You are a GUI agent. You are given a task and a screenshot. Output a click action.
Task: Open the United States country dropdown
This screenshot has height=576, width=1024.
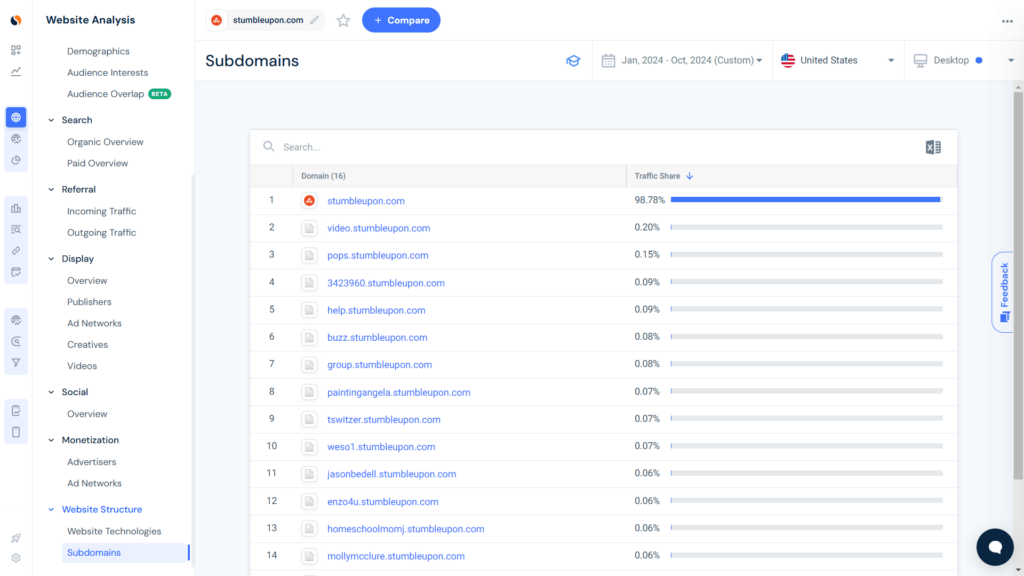[838, 61]
